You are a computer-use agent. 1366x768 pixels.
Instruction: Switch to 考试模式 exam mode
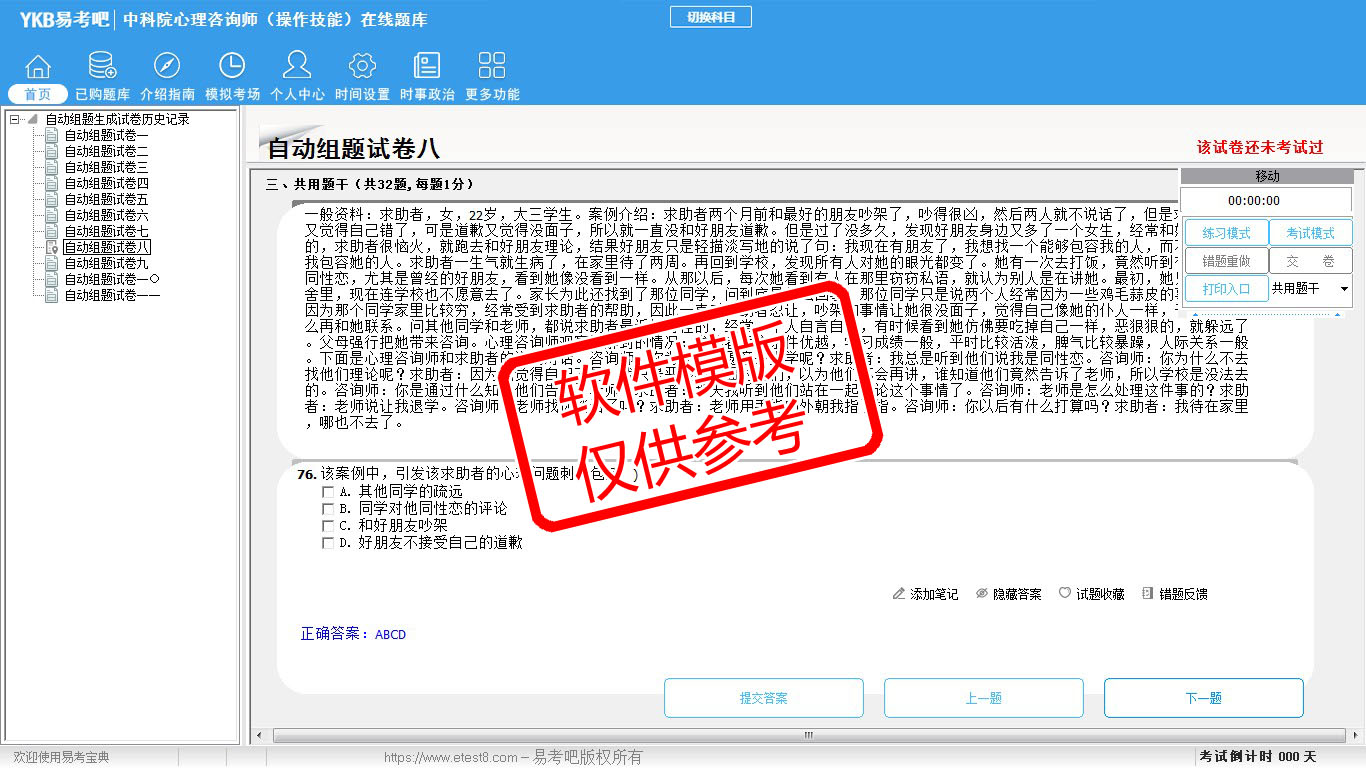click(1310, 233)
